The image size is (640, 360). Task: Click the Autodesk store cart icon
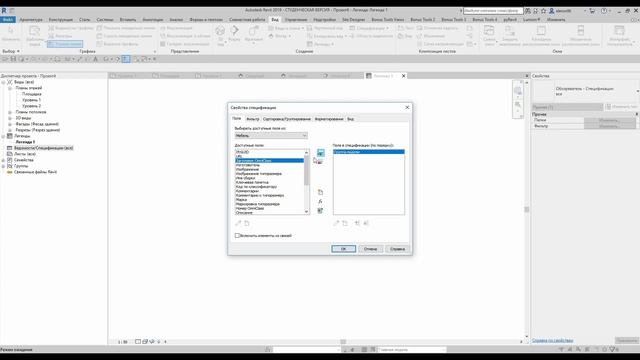(x=592, y=11)
